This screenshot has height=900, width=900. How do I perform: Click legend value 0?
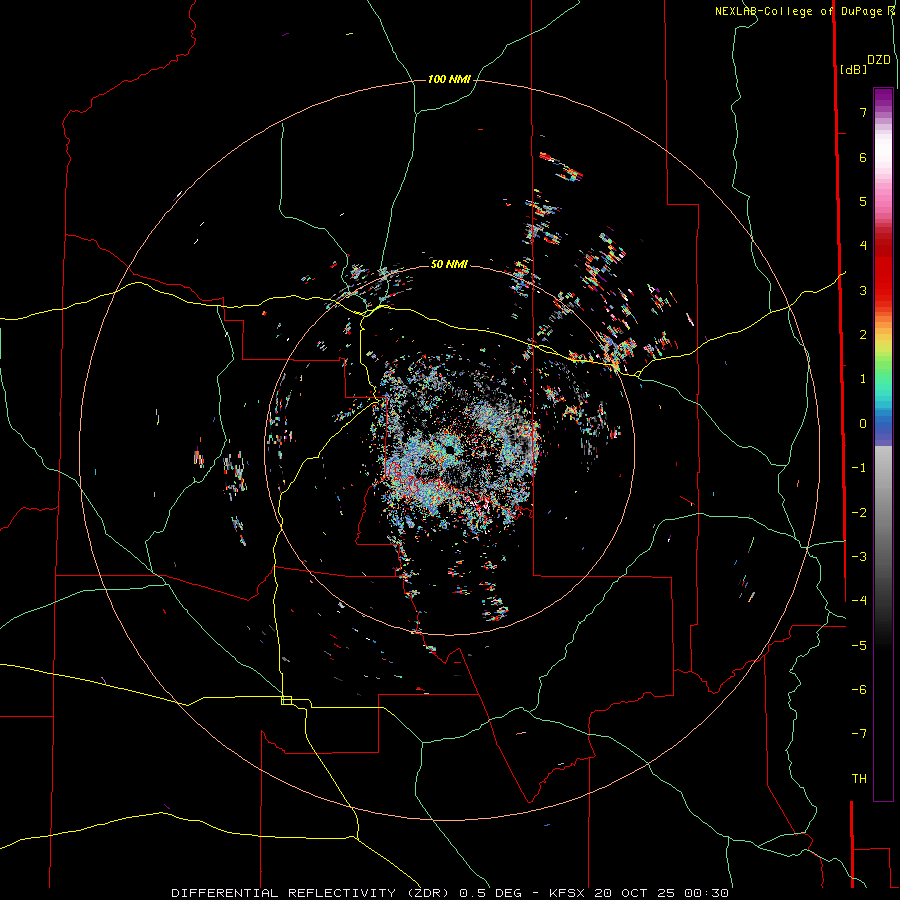point(863,424)
